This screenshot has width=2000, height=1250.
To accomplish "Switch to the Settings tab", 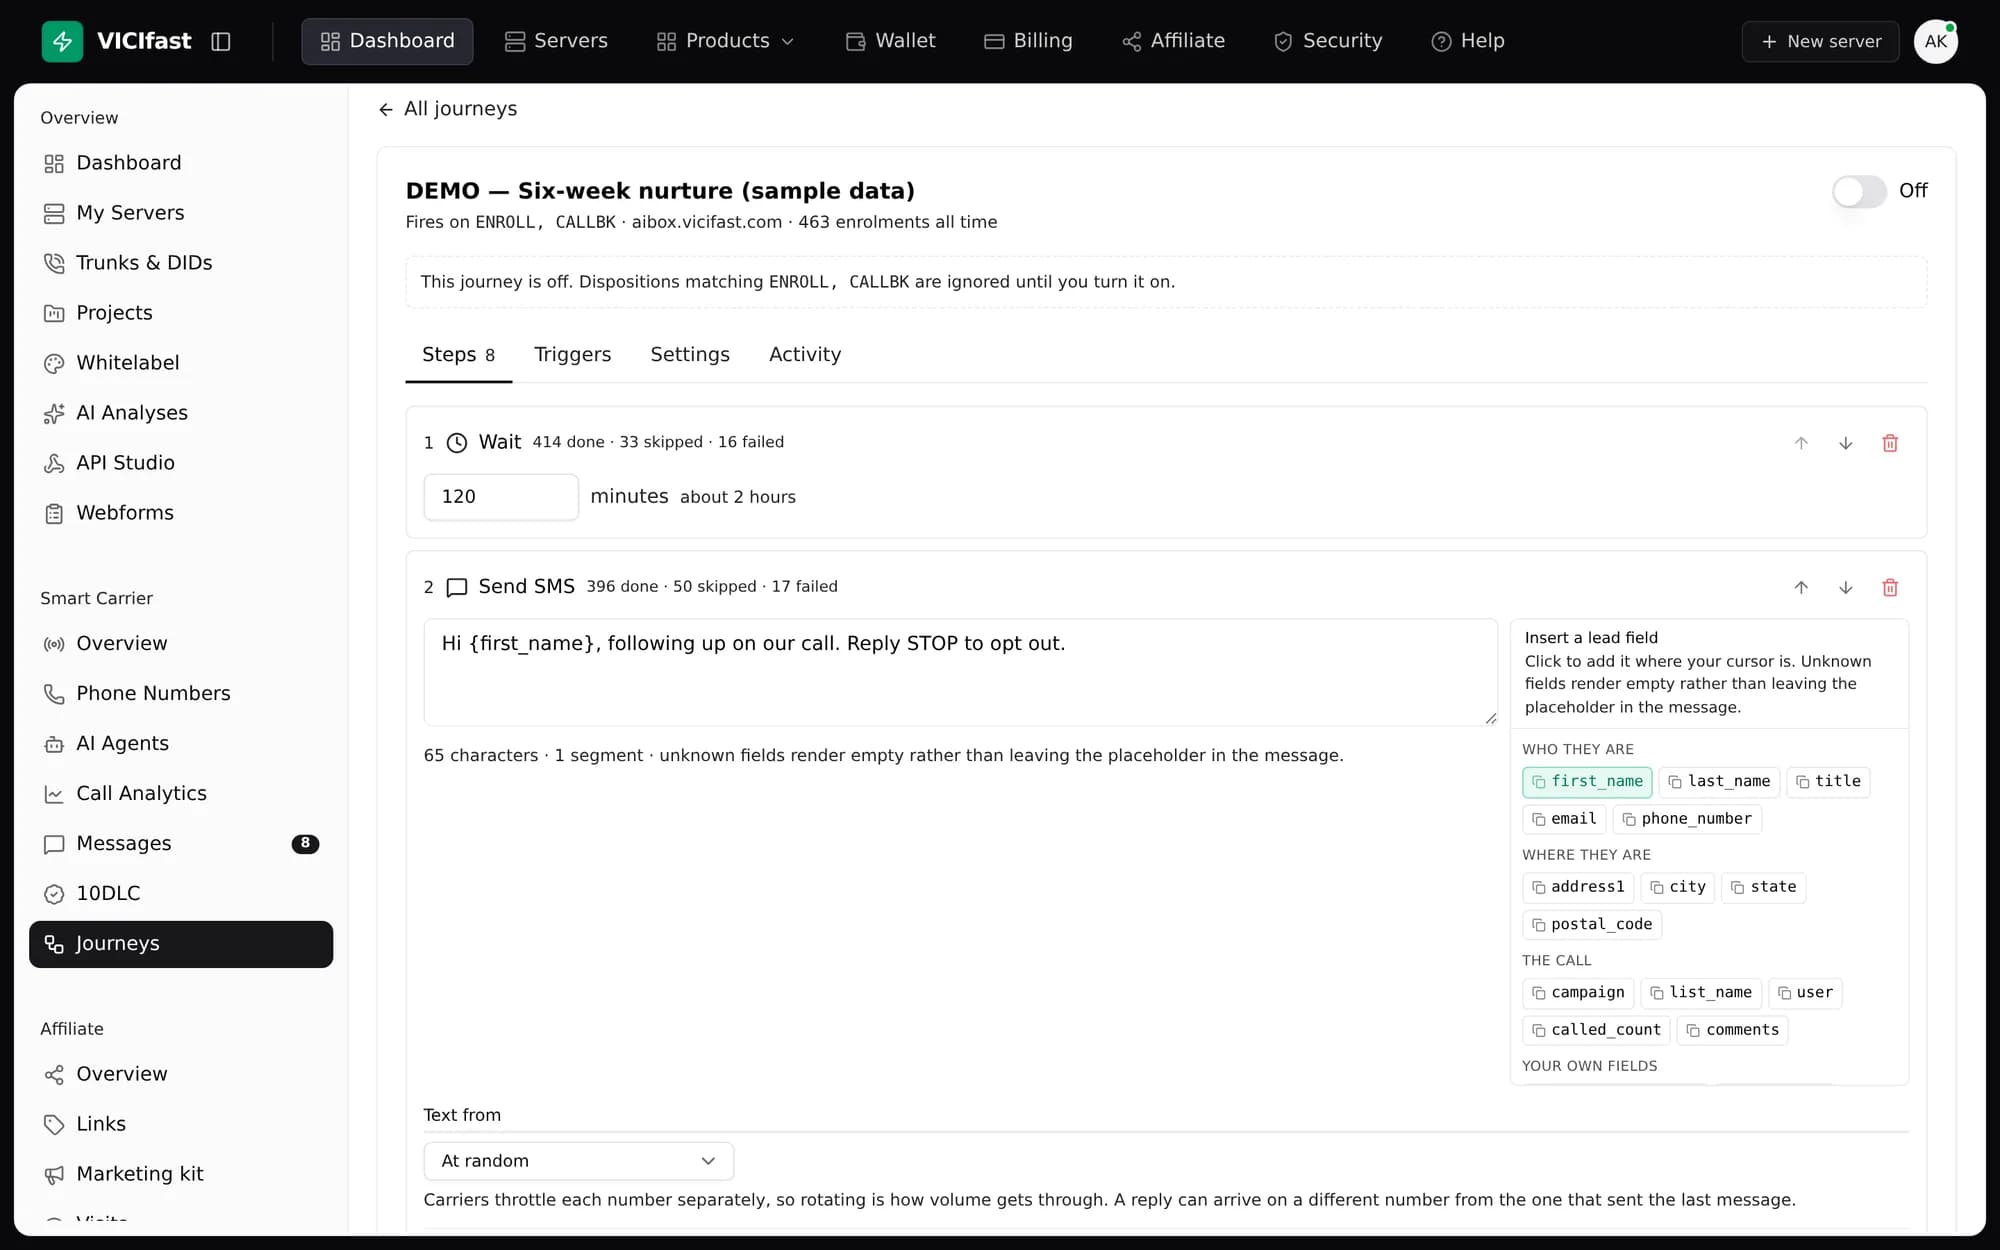I will pyautogui.click(x=690, y=355).
